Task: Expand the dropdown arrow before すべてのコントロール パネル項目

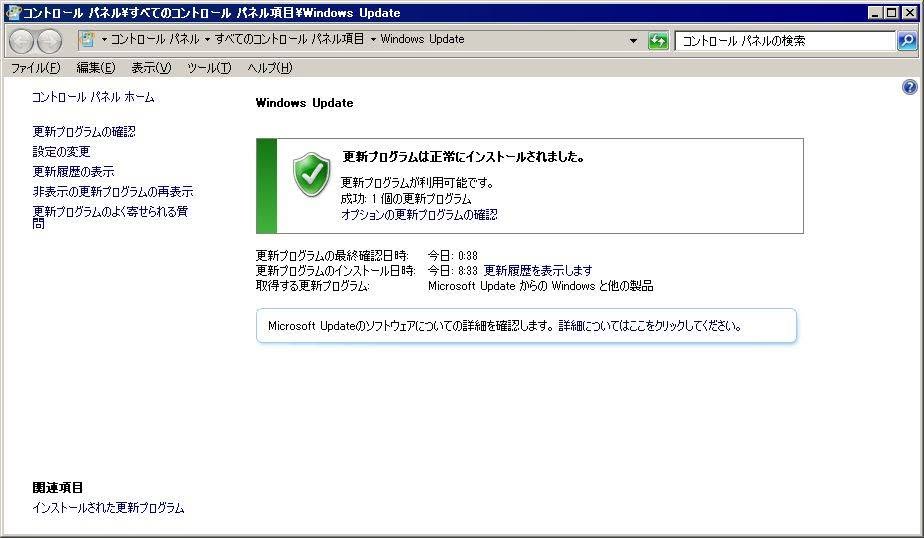Action: tap(207, 39)
